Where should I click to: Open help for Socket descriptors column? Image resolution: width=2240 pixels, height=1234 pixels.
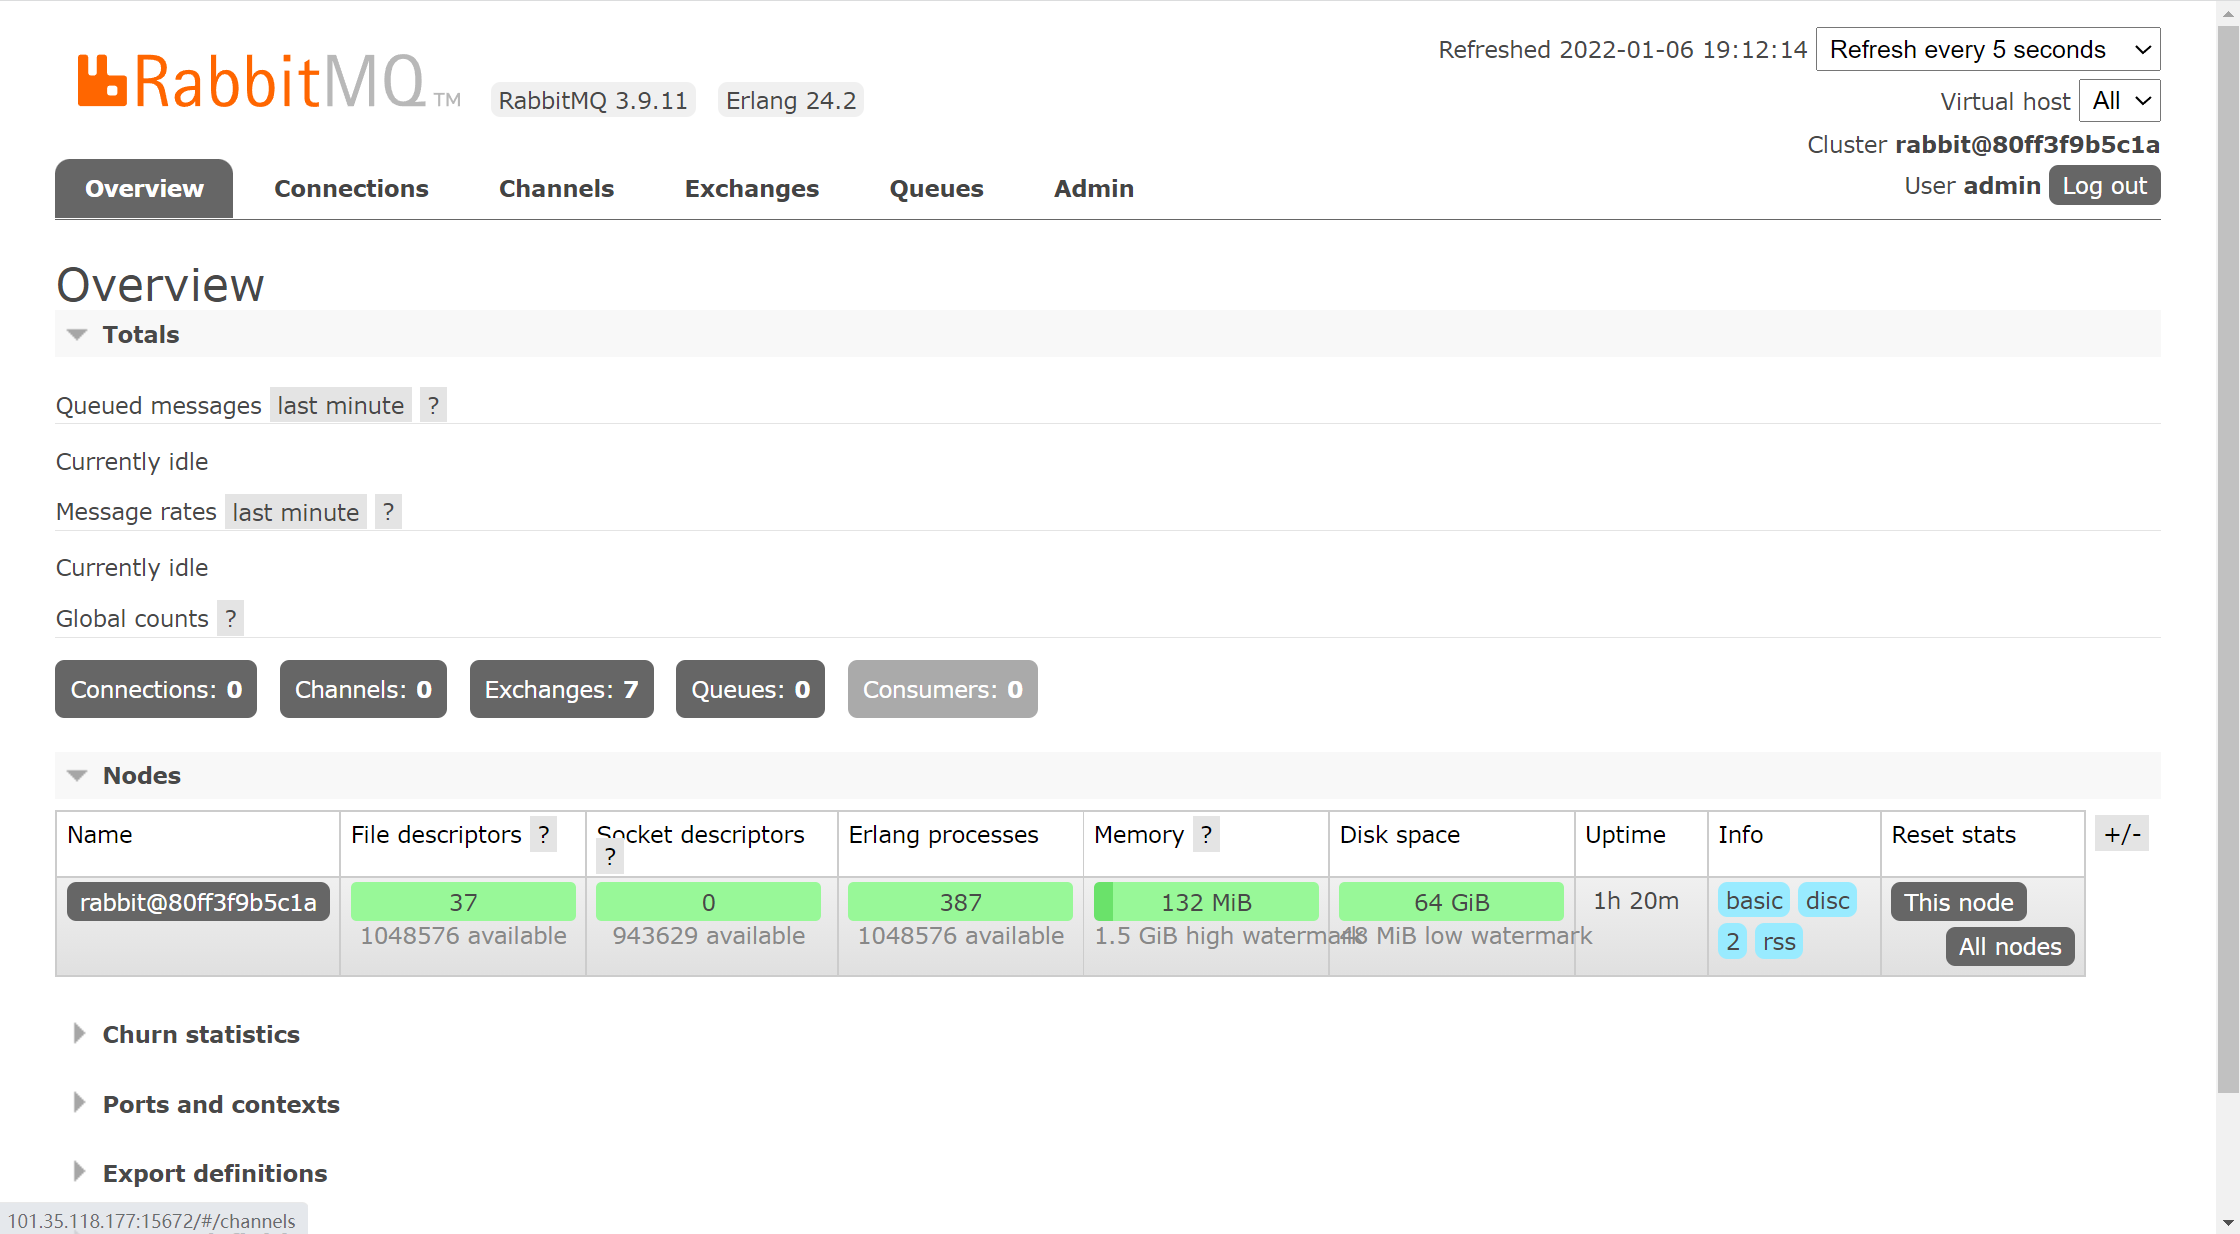[x=610, y=857]
